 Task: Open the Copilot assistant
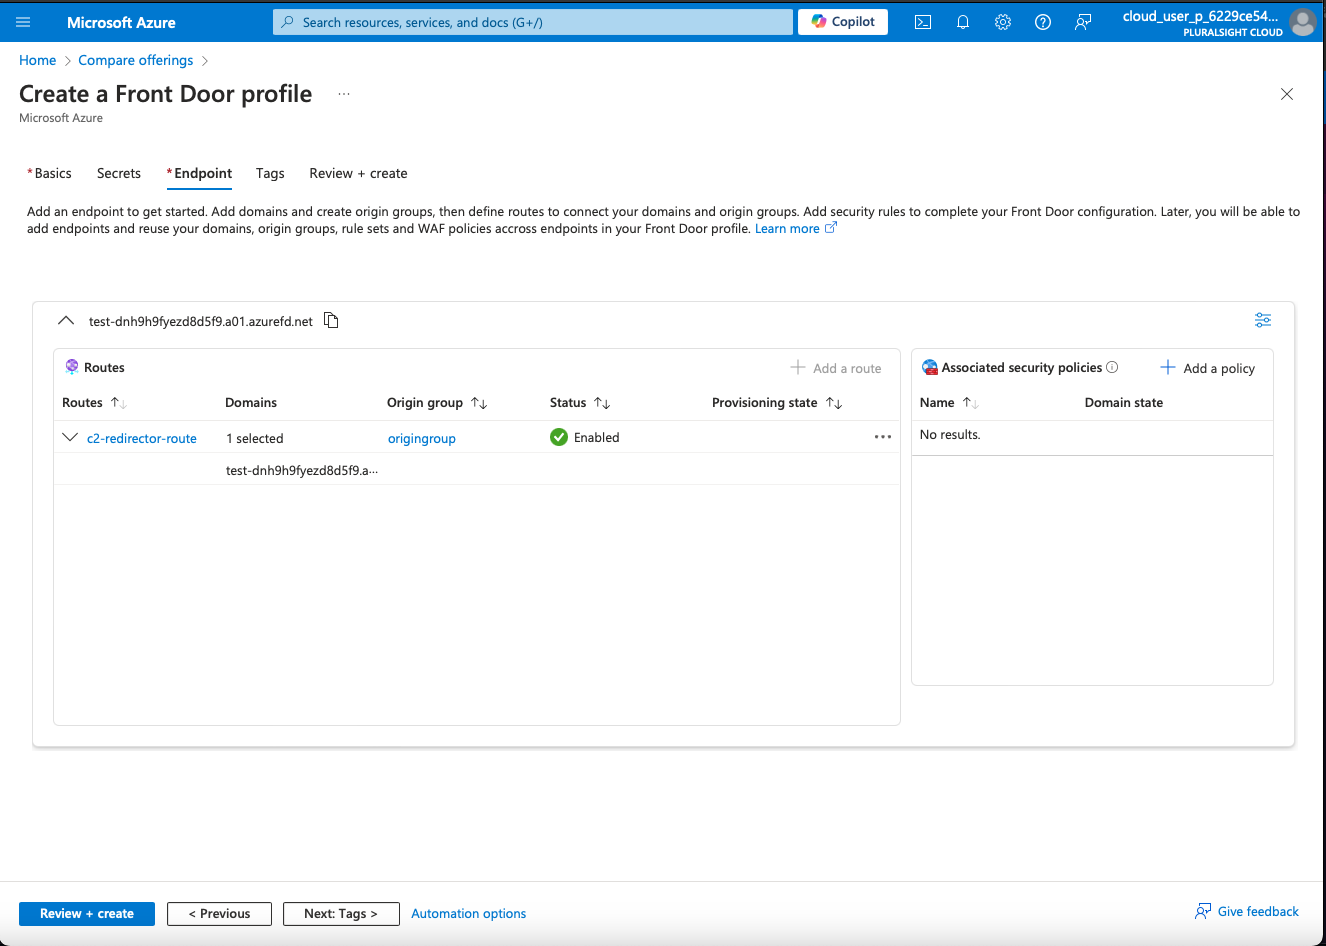click(x=843, y=22)
